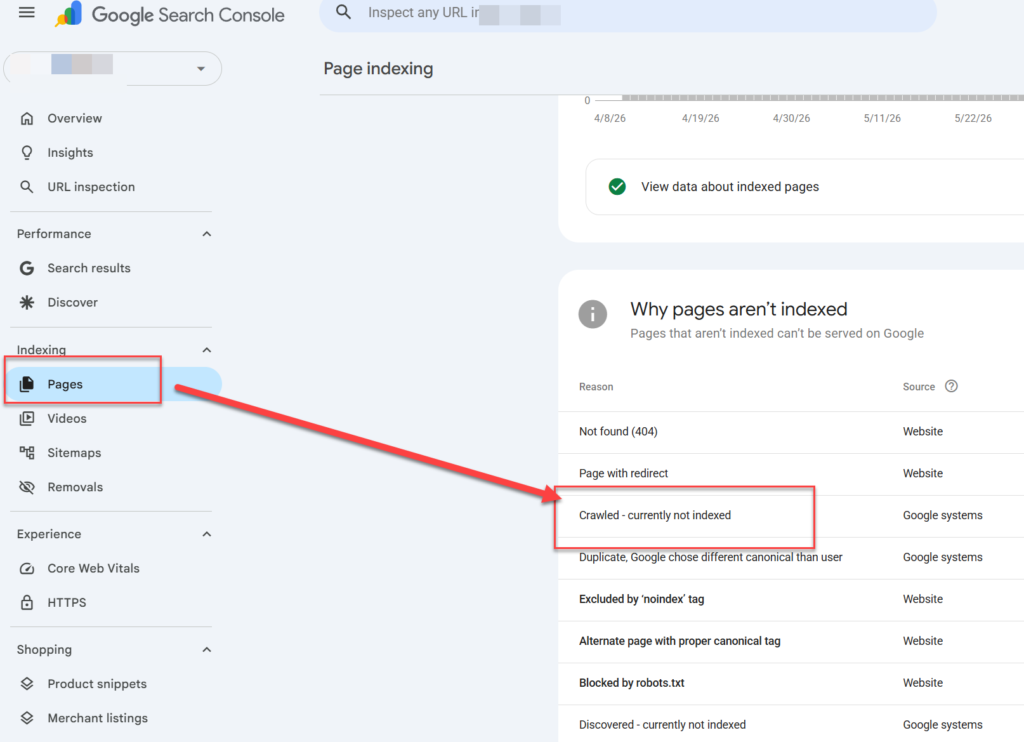Click the Reason column header
Screen dimensions: 1024x742
click(596, 387)
